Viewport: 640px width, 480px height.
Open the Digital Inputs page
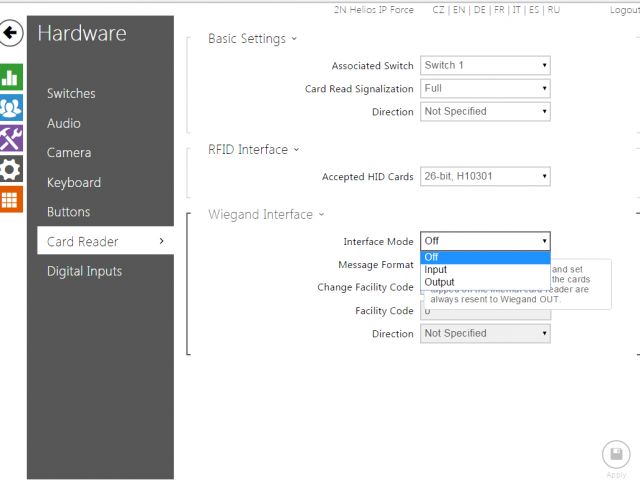(x=84, y=271)
